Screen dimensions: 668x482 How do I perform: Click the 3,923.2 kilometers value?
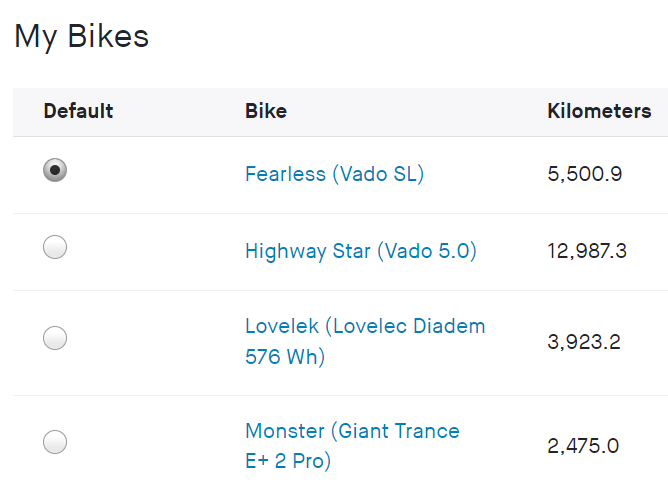coord(584,342)
